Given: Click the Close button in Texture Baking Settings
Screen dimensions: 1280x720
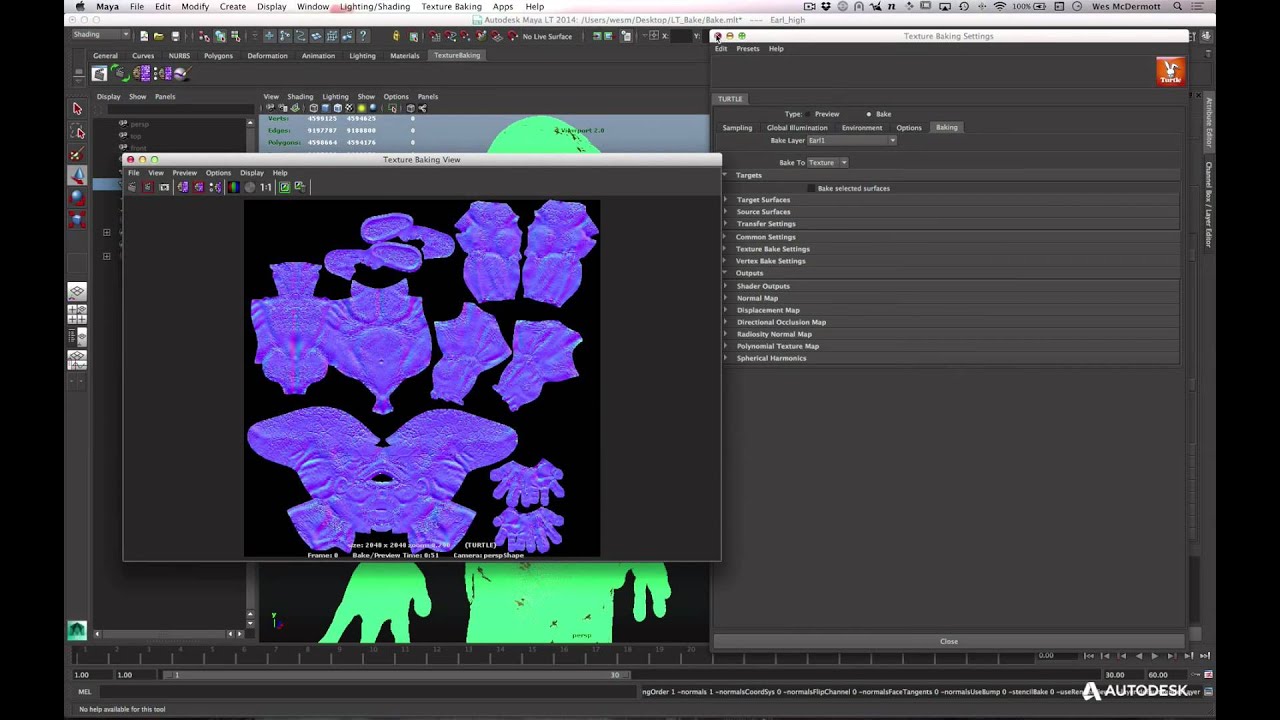Looking at the screenshot, I should point(949,641).
